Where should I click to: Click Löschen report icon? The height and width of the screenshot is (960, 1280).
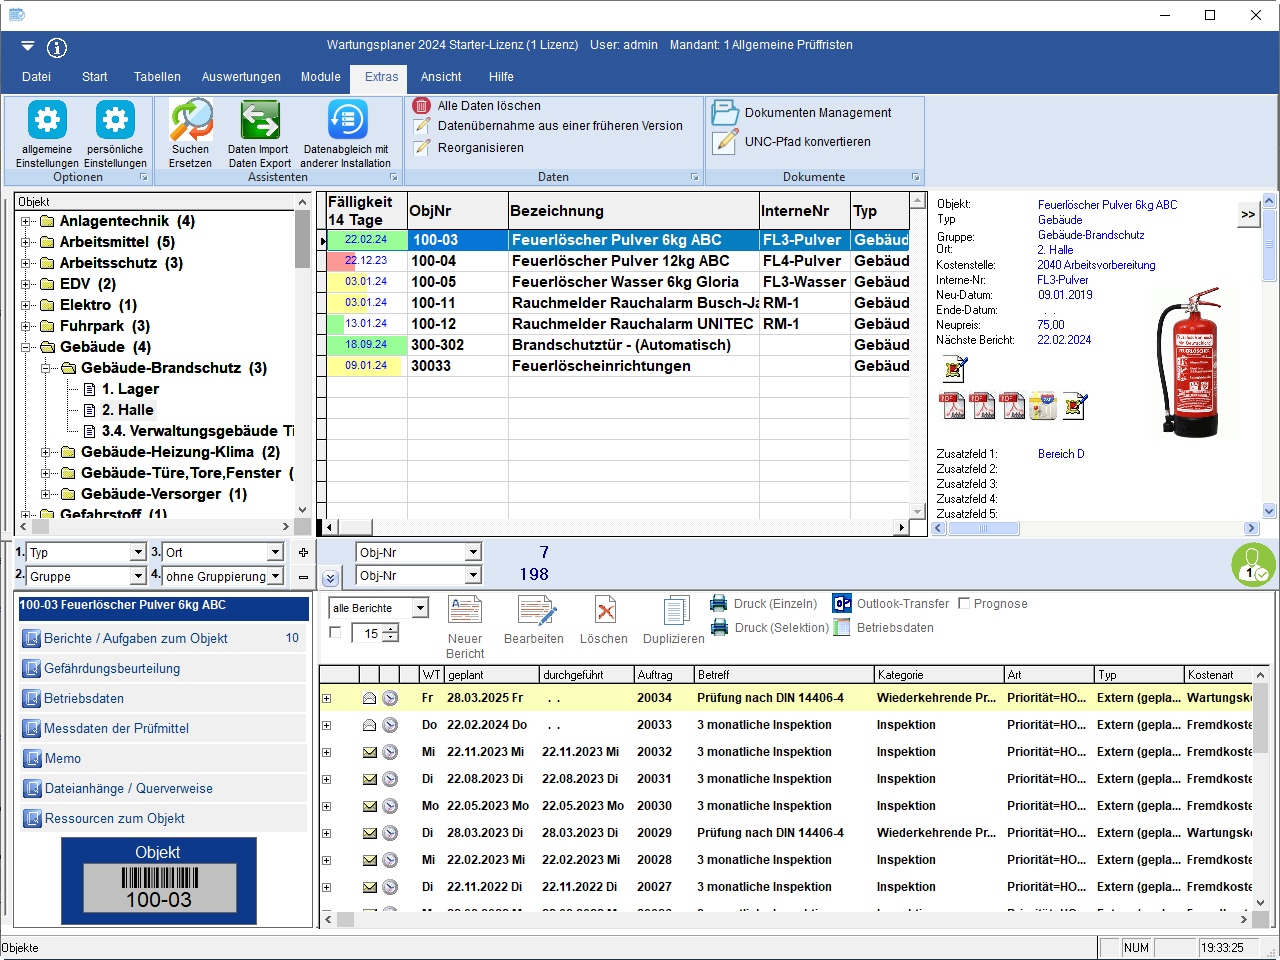coord(604,611)
